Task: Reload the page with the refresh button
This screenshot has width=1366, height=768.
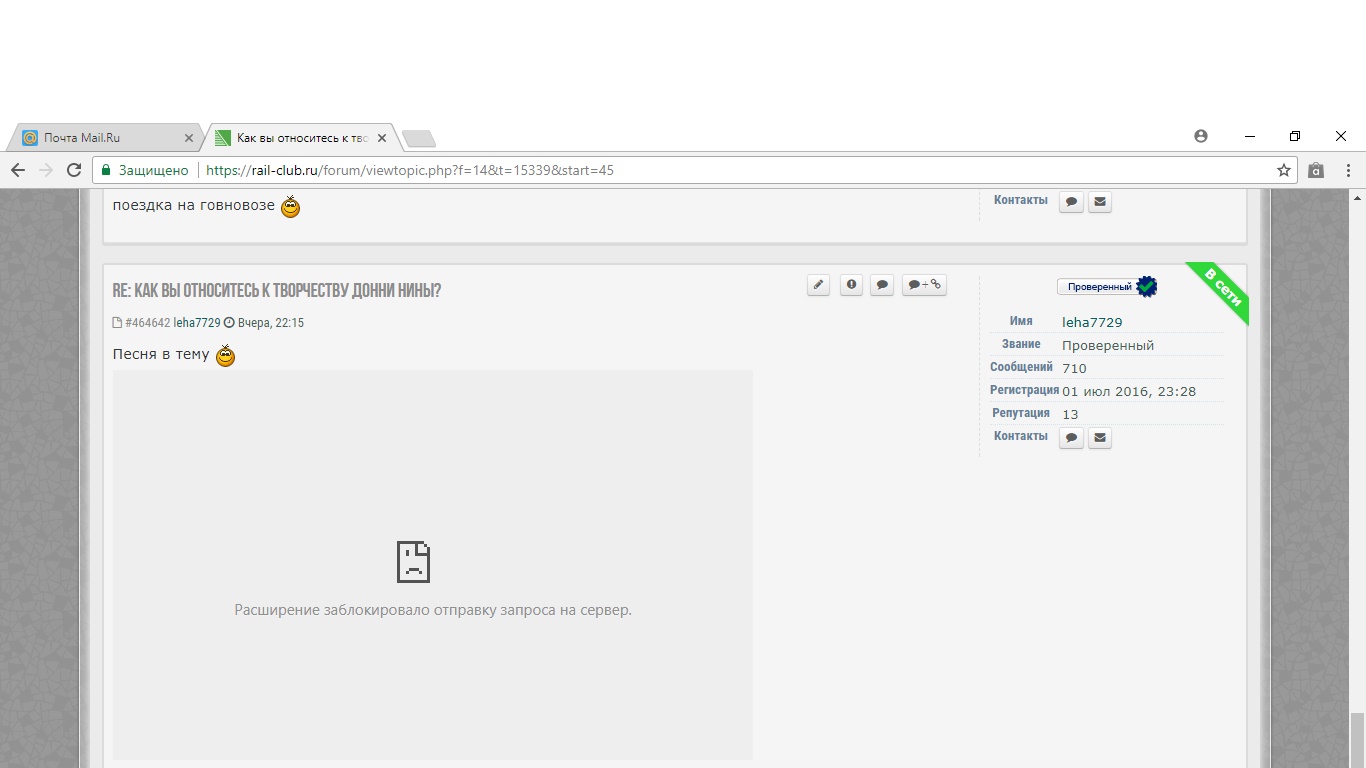Action: (x=73, y=170)
